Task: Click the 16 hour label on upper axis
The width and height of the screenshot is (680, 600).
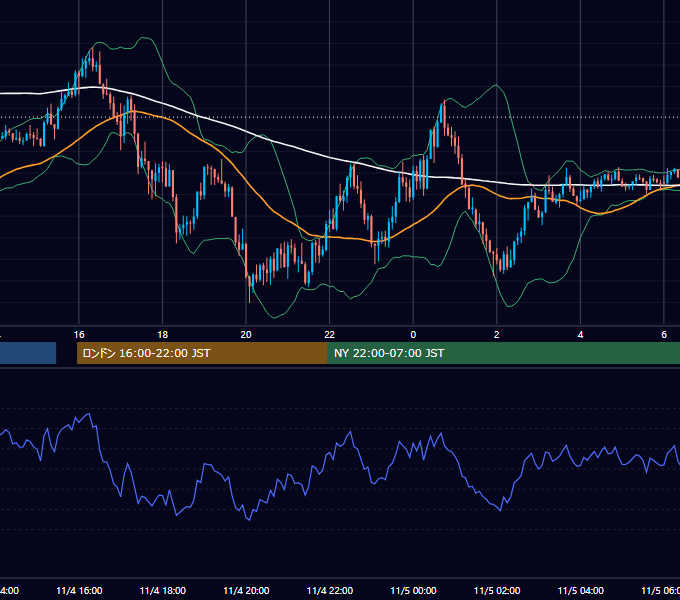Action: pyautogui.click(x=79, y=335)
